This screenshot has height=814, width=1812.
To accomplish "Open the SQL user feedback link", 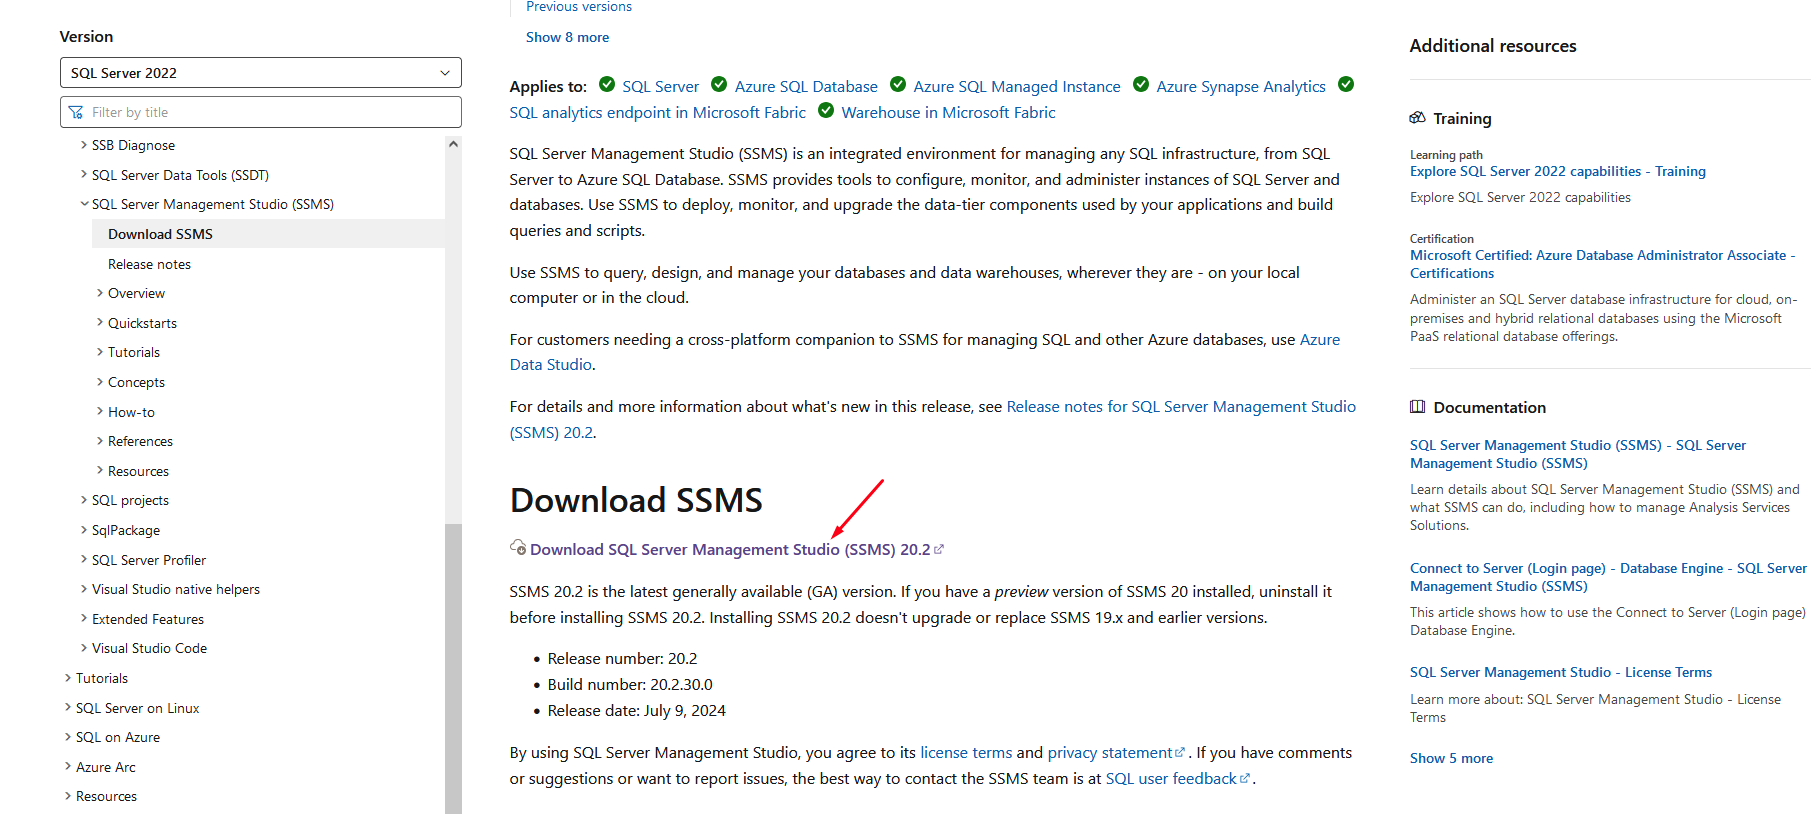I will point(1171,779).
